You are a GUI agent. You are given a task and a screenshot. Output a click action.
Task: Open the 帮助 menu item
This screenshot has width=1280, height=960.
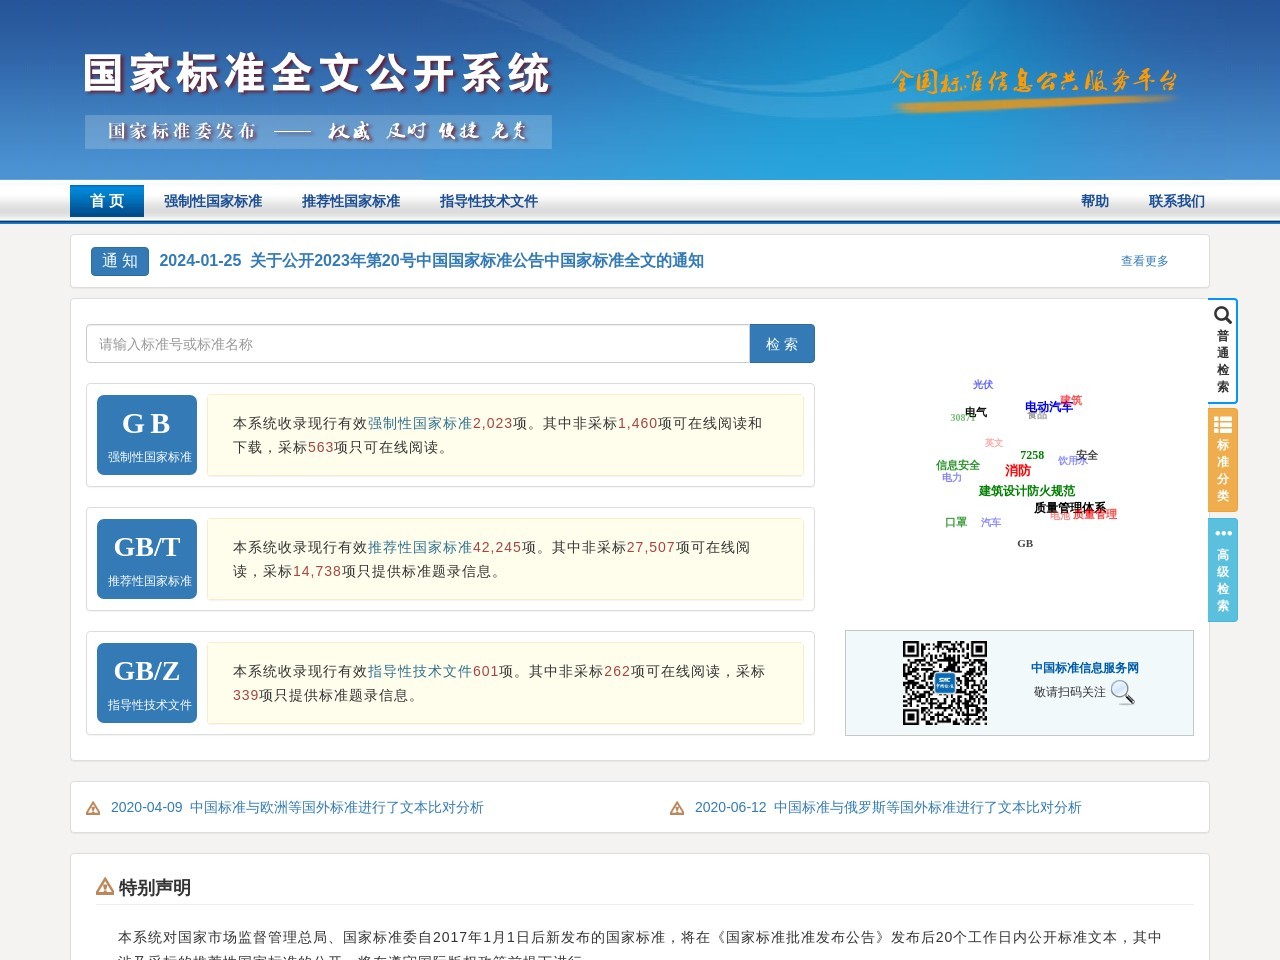(x=1094, y=201)
